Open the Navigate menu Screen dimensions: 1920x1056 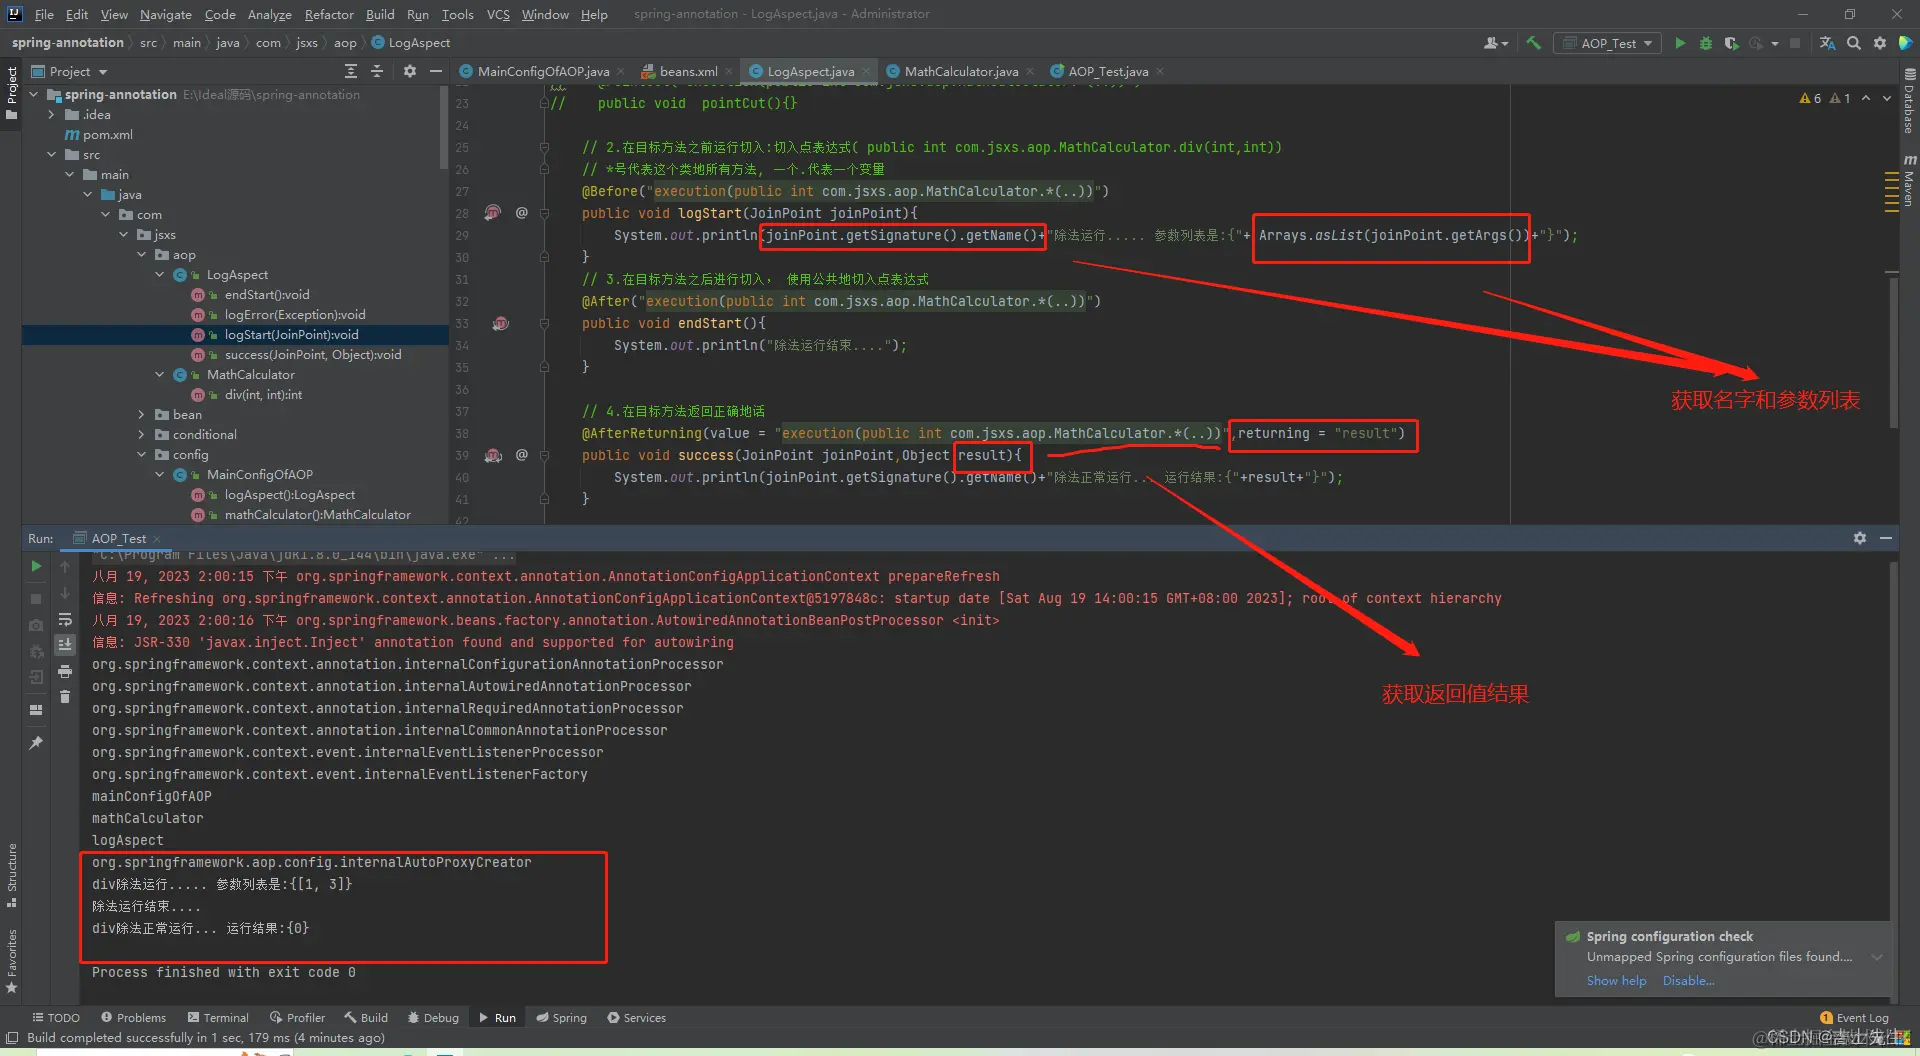[165, 14]
